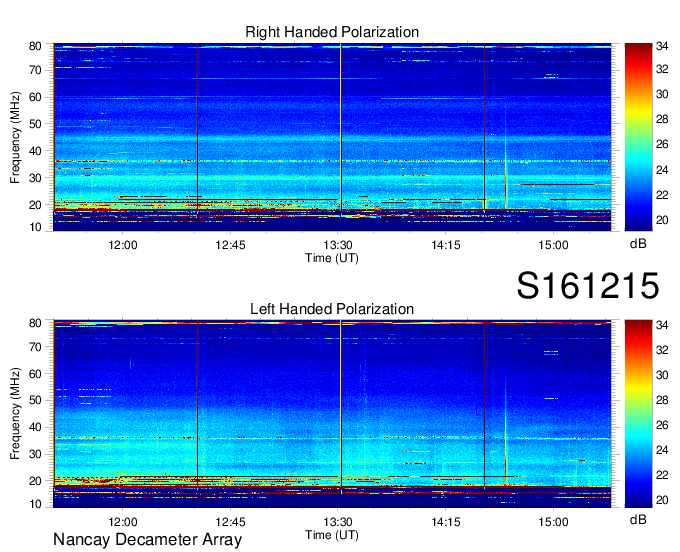This screenshot has height=552, width=680.
Task: Click the "20" frequency tick of Left Handed plot
Action: click(x=35, y=481)
